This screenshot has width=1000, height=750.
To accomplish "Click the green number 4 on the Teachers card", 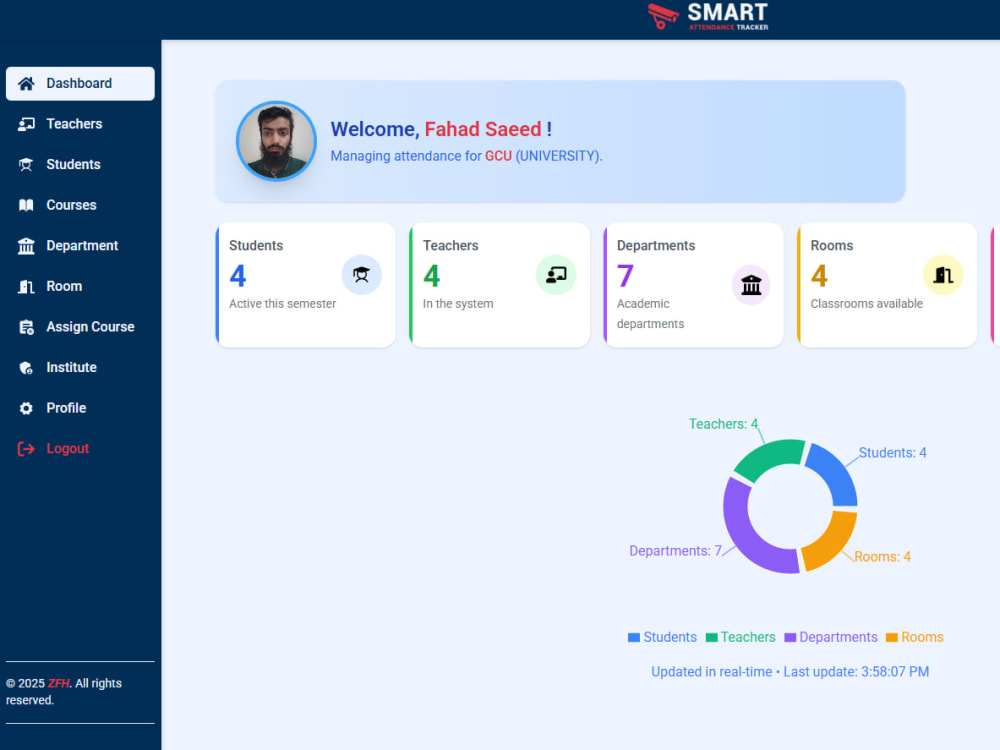I will click(x=431, y=276).
